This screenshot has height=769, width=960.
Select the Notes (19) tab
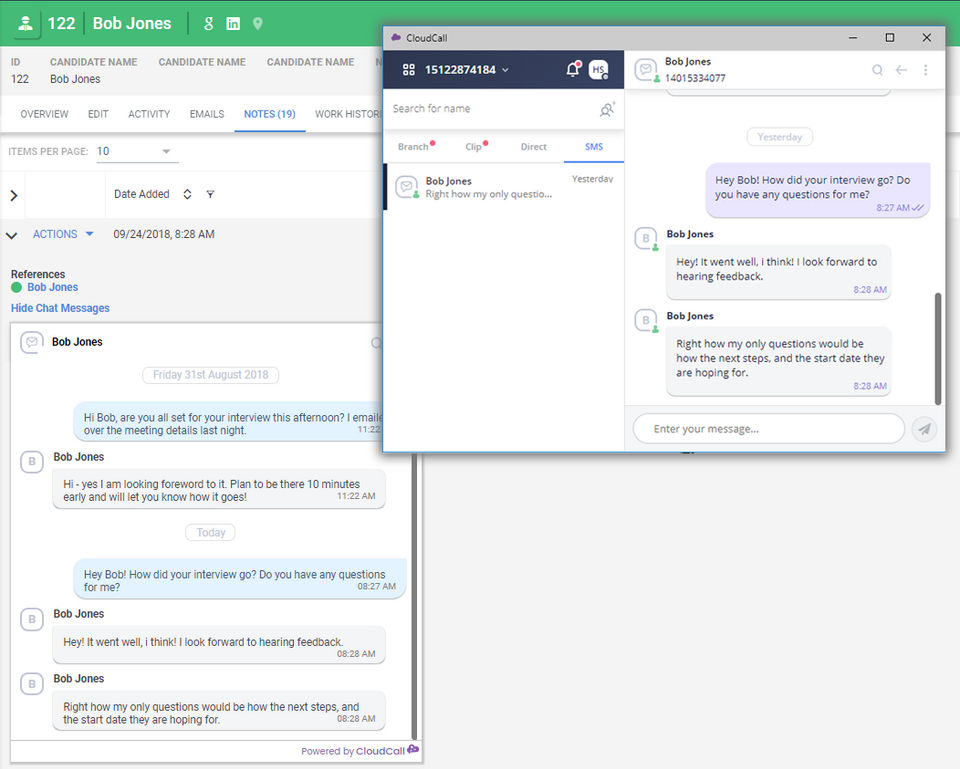pyautogui.click(x=269, y=114)
